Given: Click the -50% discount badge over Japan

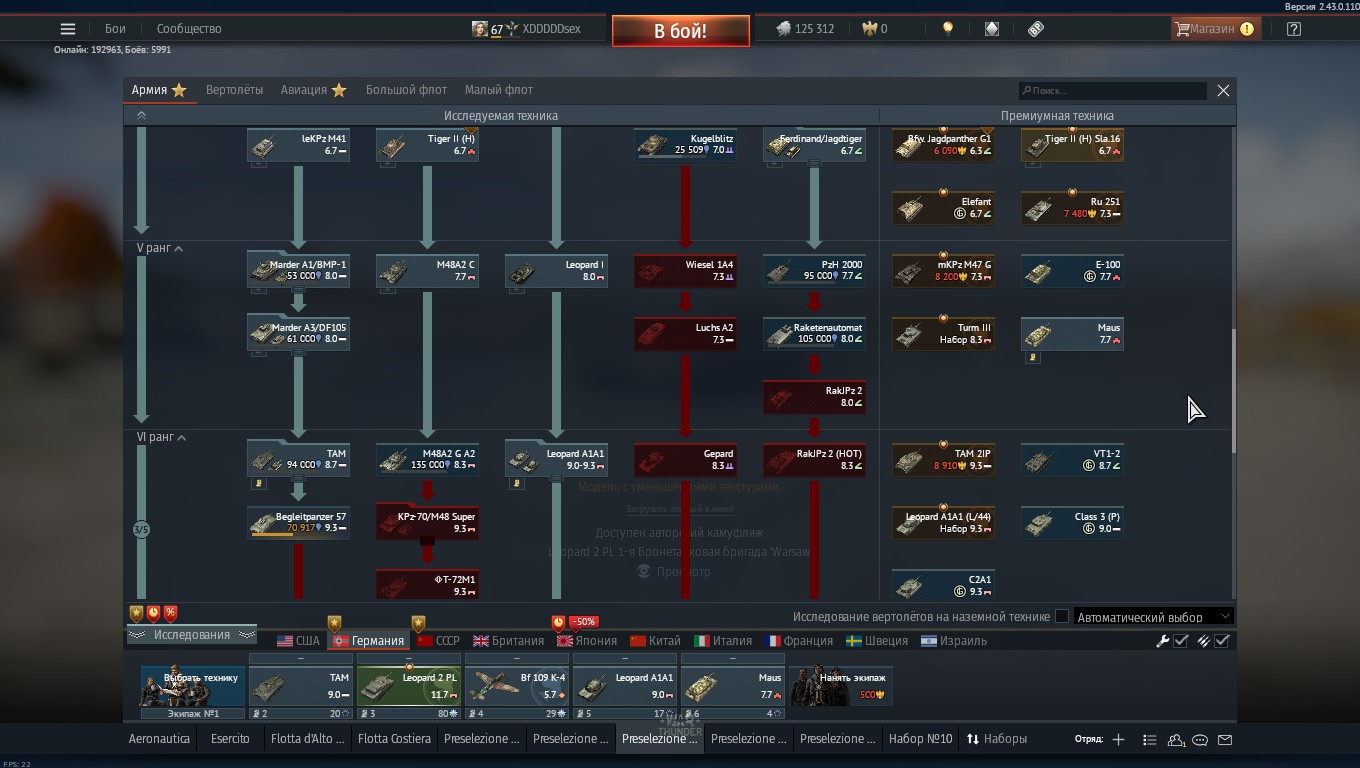Looking at the screenshot, I should click(x=584, y=622).
